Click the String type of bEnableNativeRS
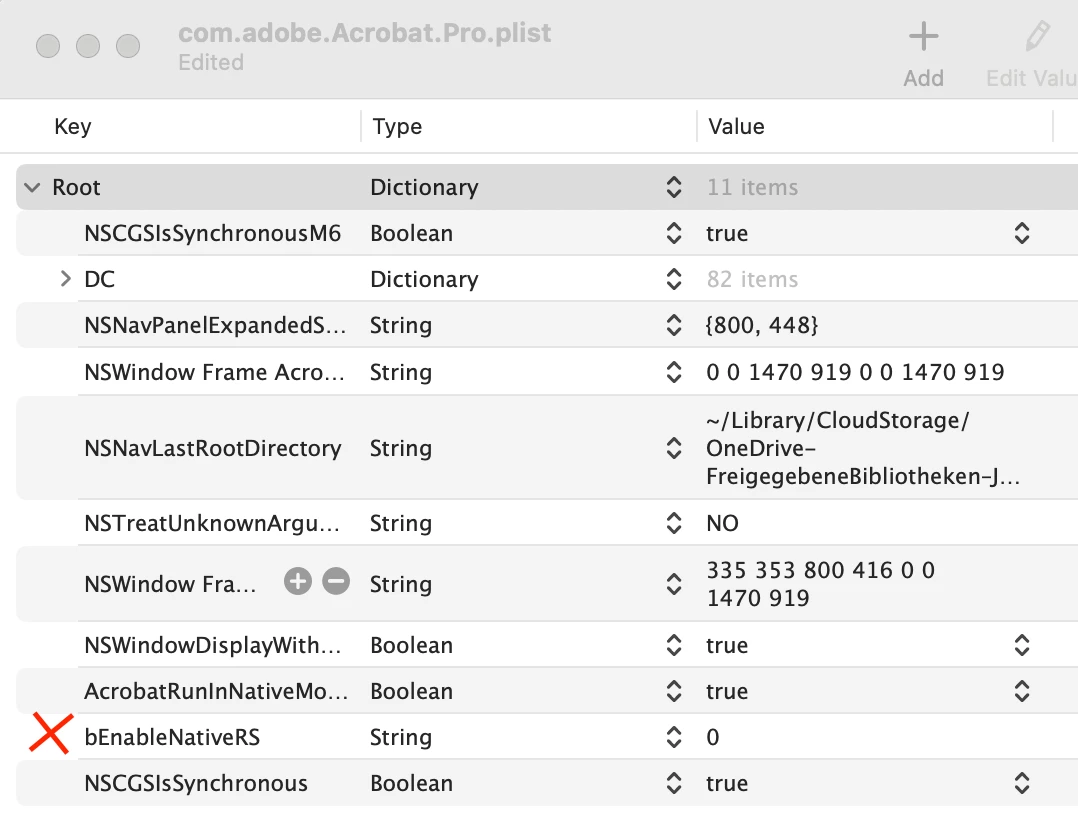Screen dimensions: 1078x832 coord(401,737)
